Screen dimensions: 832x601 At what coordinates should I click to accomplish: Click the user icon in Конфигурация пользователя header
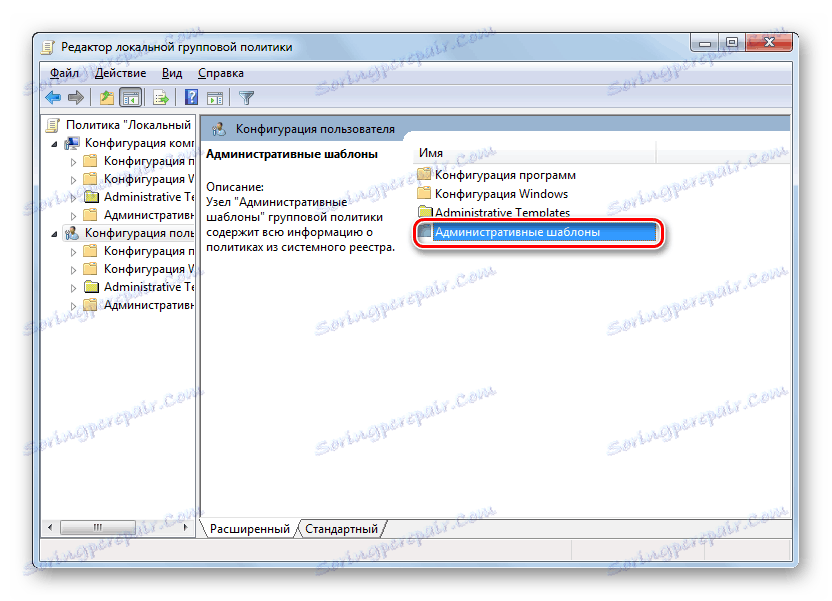coord(218,129)
